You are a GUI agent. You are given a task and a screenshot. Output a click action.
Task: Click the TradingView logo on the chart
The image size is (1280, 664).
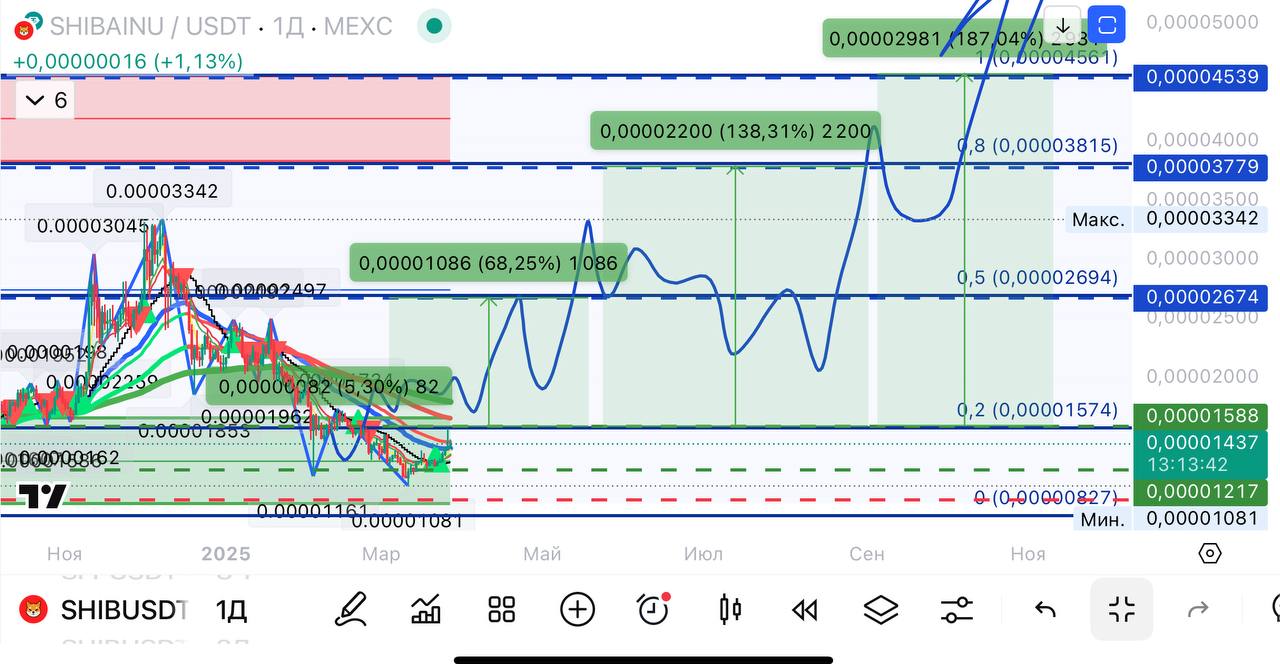pyautogui.click(x=43, y=495)
